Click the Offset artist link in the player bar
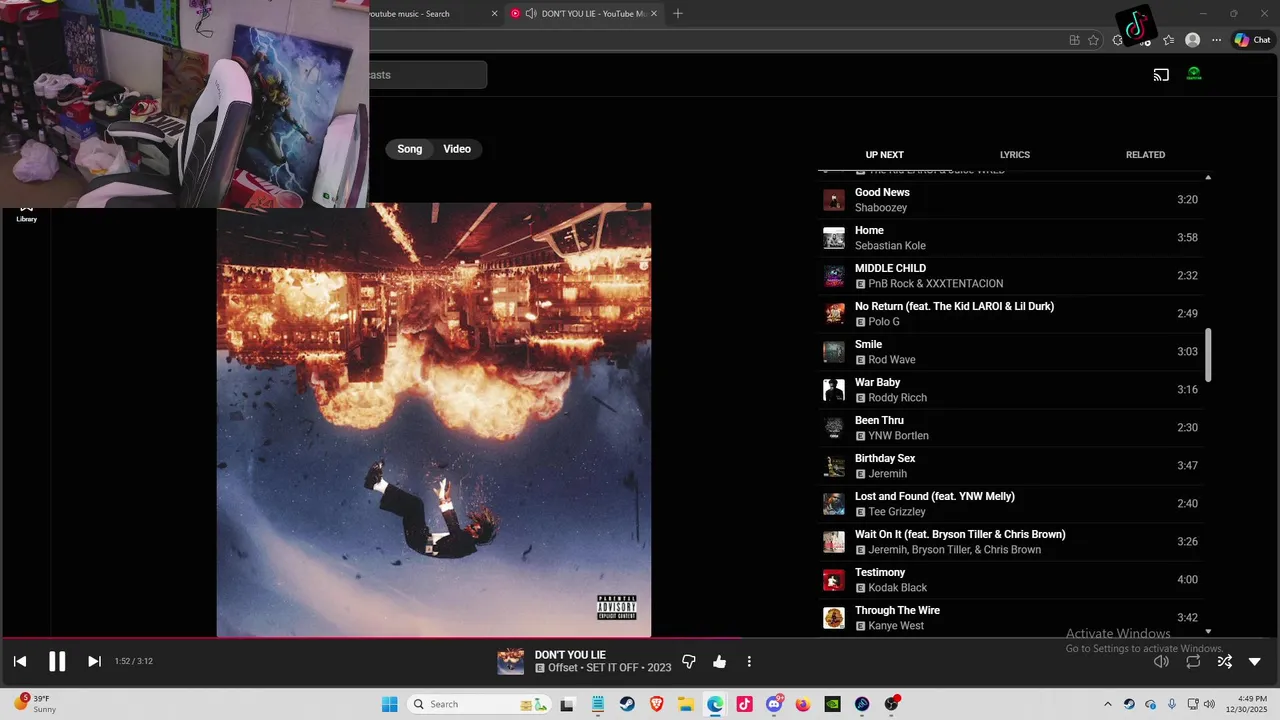Image resolution: width=1280 pixels, height=720 pixels. (563, 668)
